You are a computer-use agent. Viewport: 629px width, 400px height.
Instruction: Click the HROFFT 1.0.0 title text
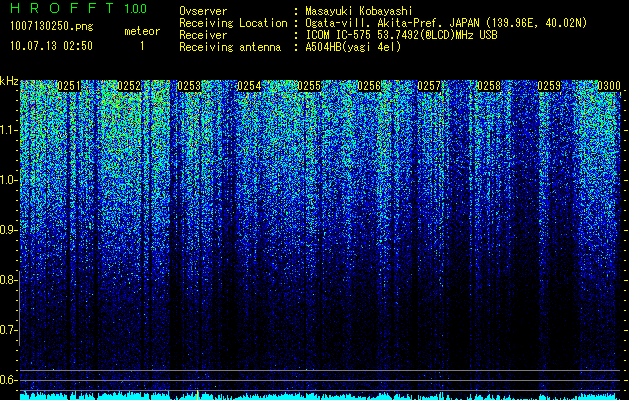pyautogui.click(x=79, y=8)
